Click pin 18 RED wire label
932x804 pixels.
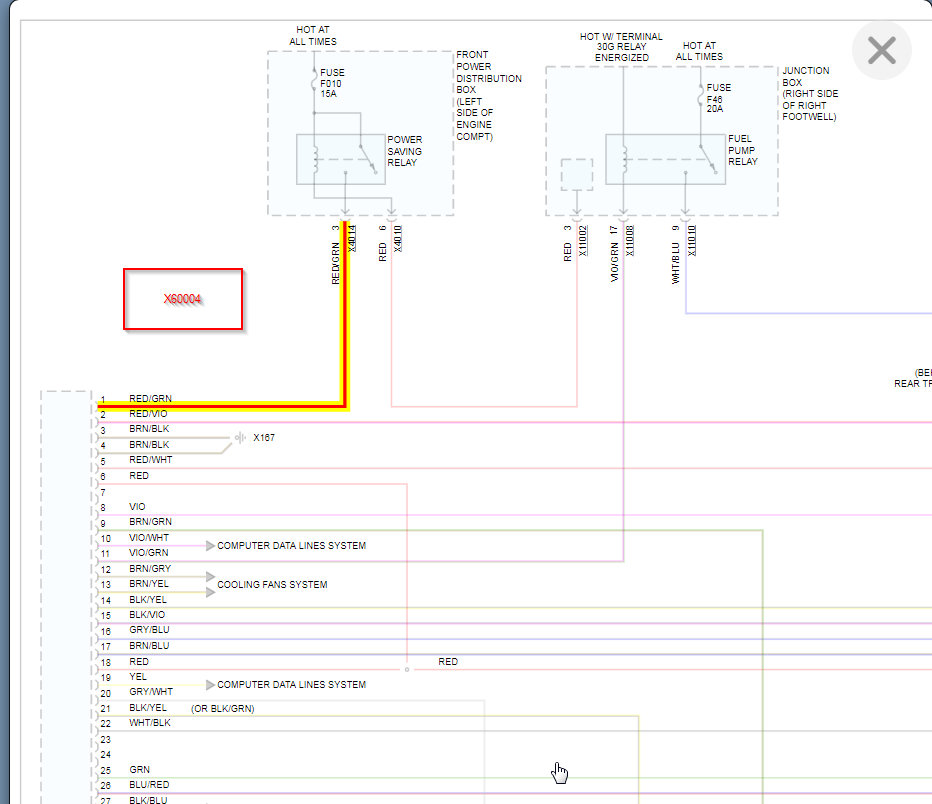[x=139, y=661]
